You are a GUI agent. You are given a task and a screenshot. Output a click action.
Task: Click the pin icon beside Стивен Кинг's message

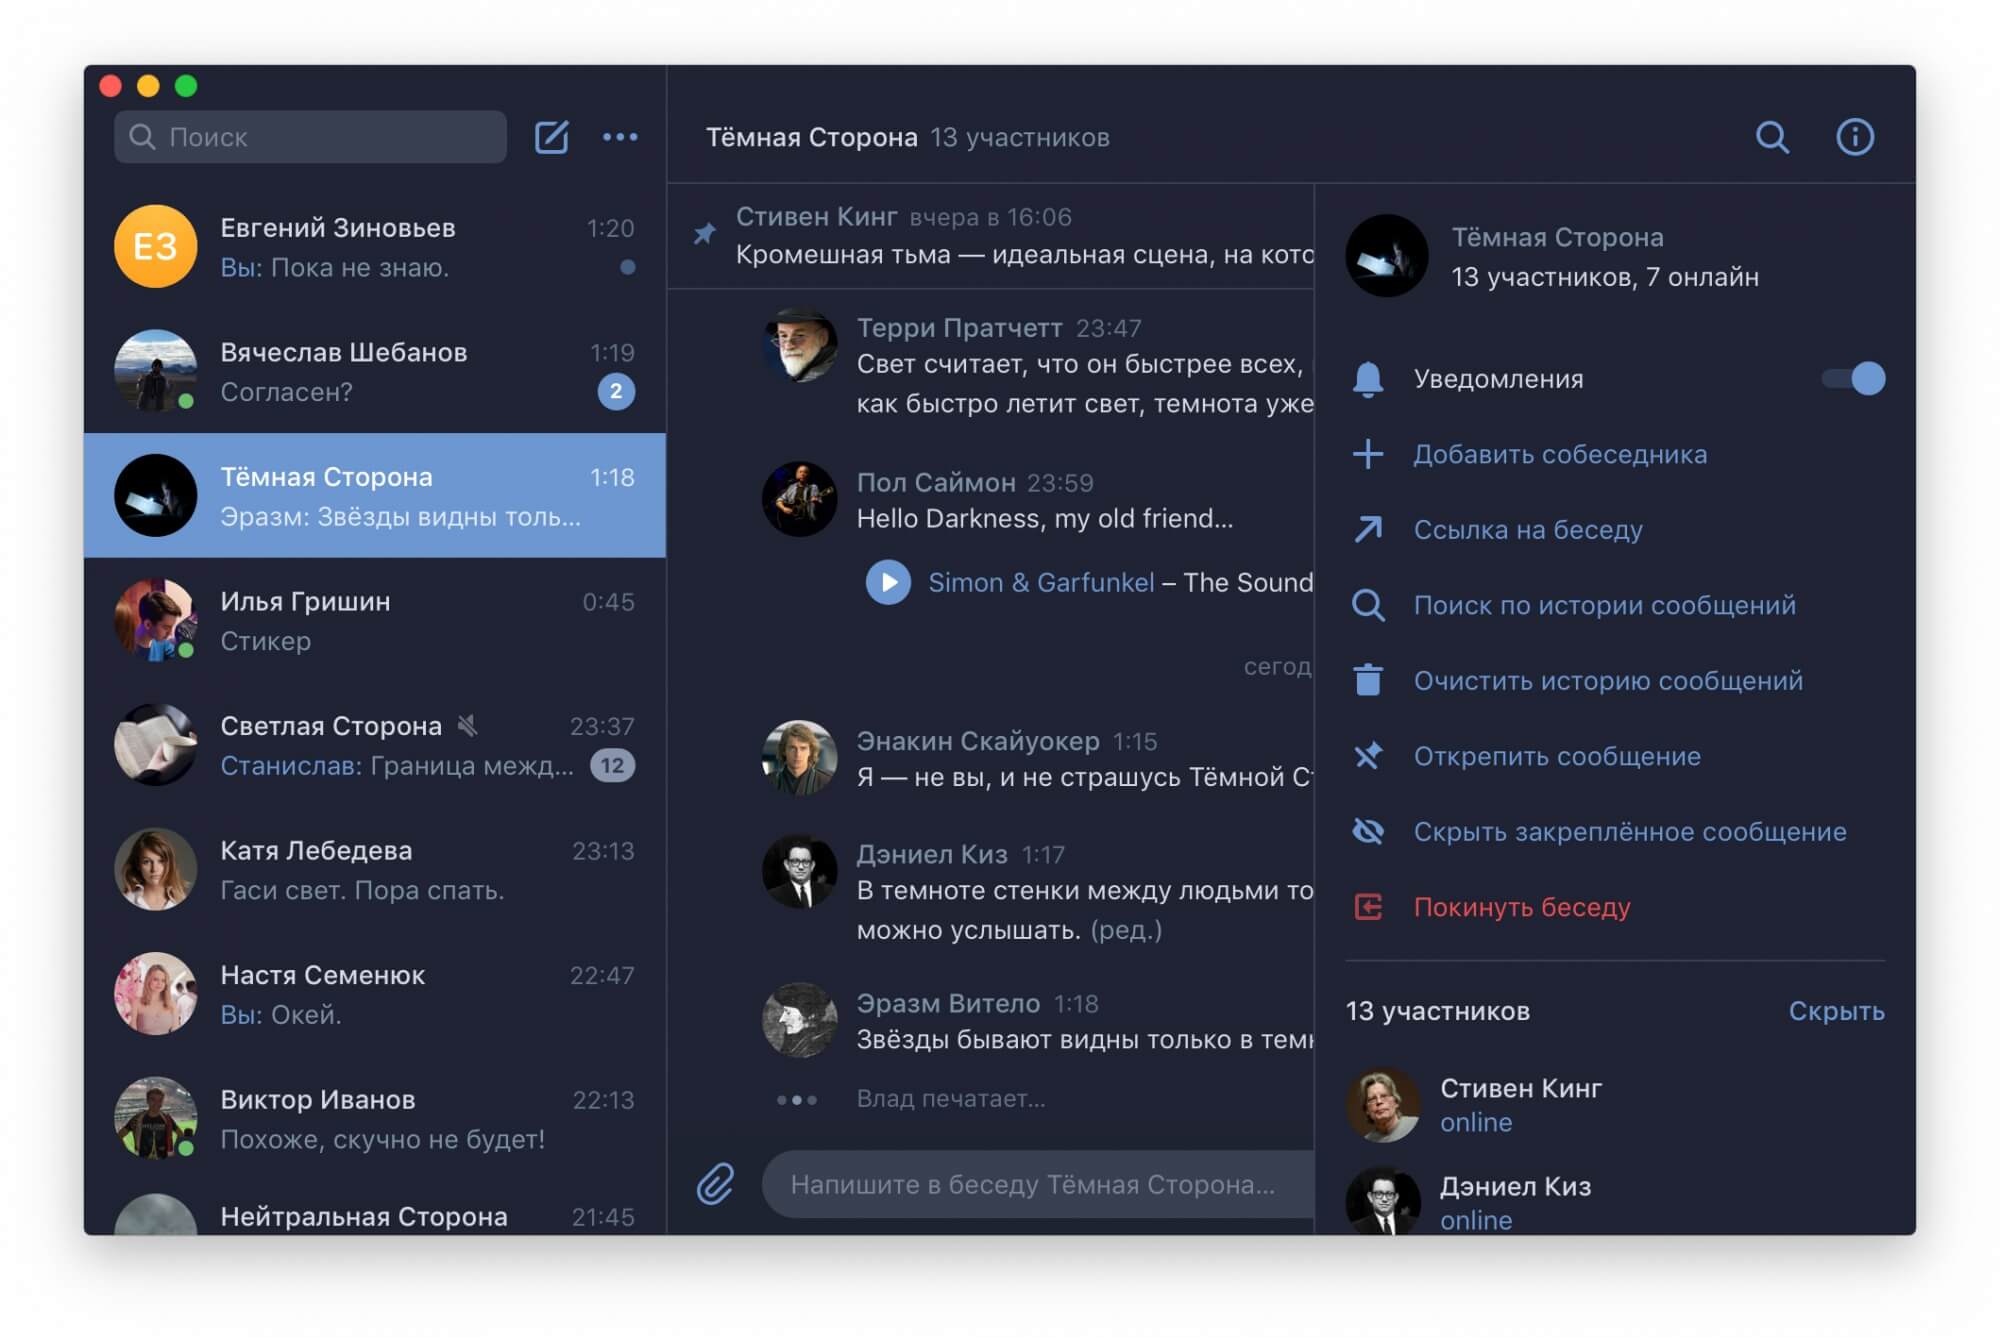point(705,235)
